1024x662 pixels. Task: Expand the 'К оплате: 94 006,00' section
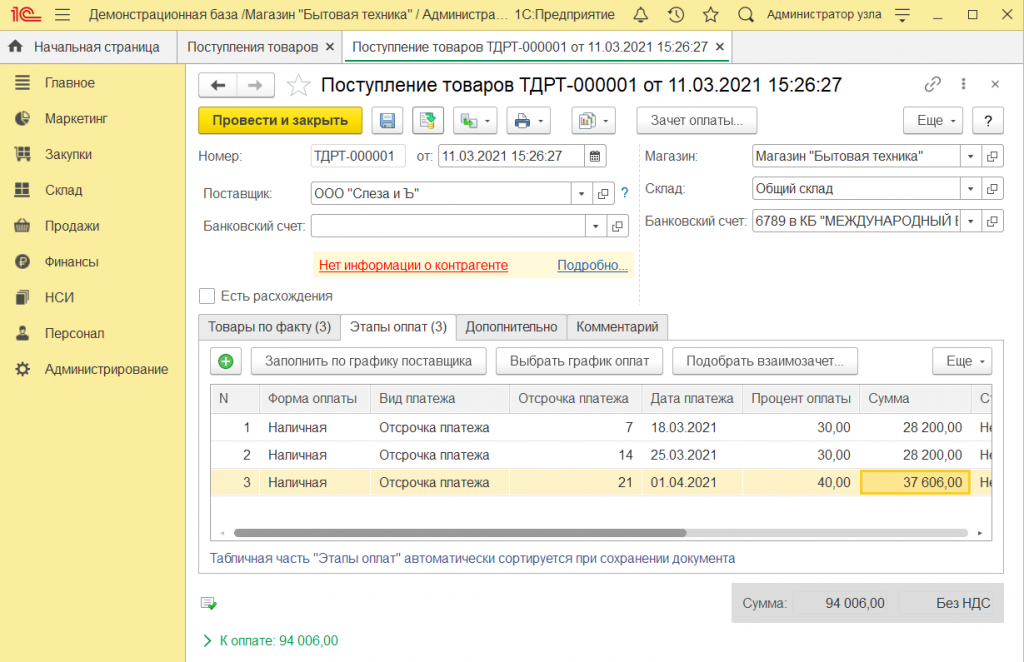tap(208, 640)
